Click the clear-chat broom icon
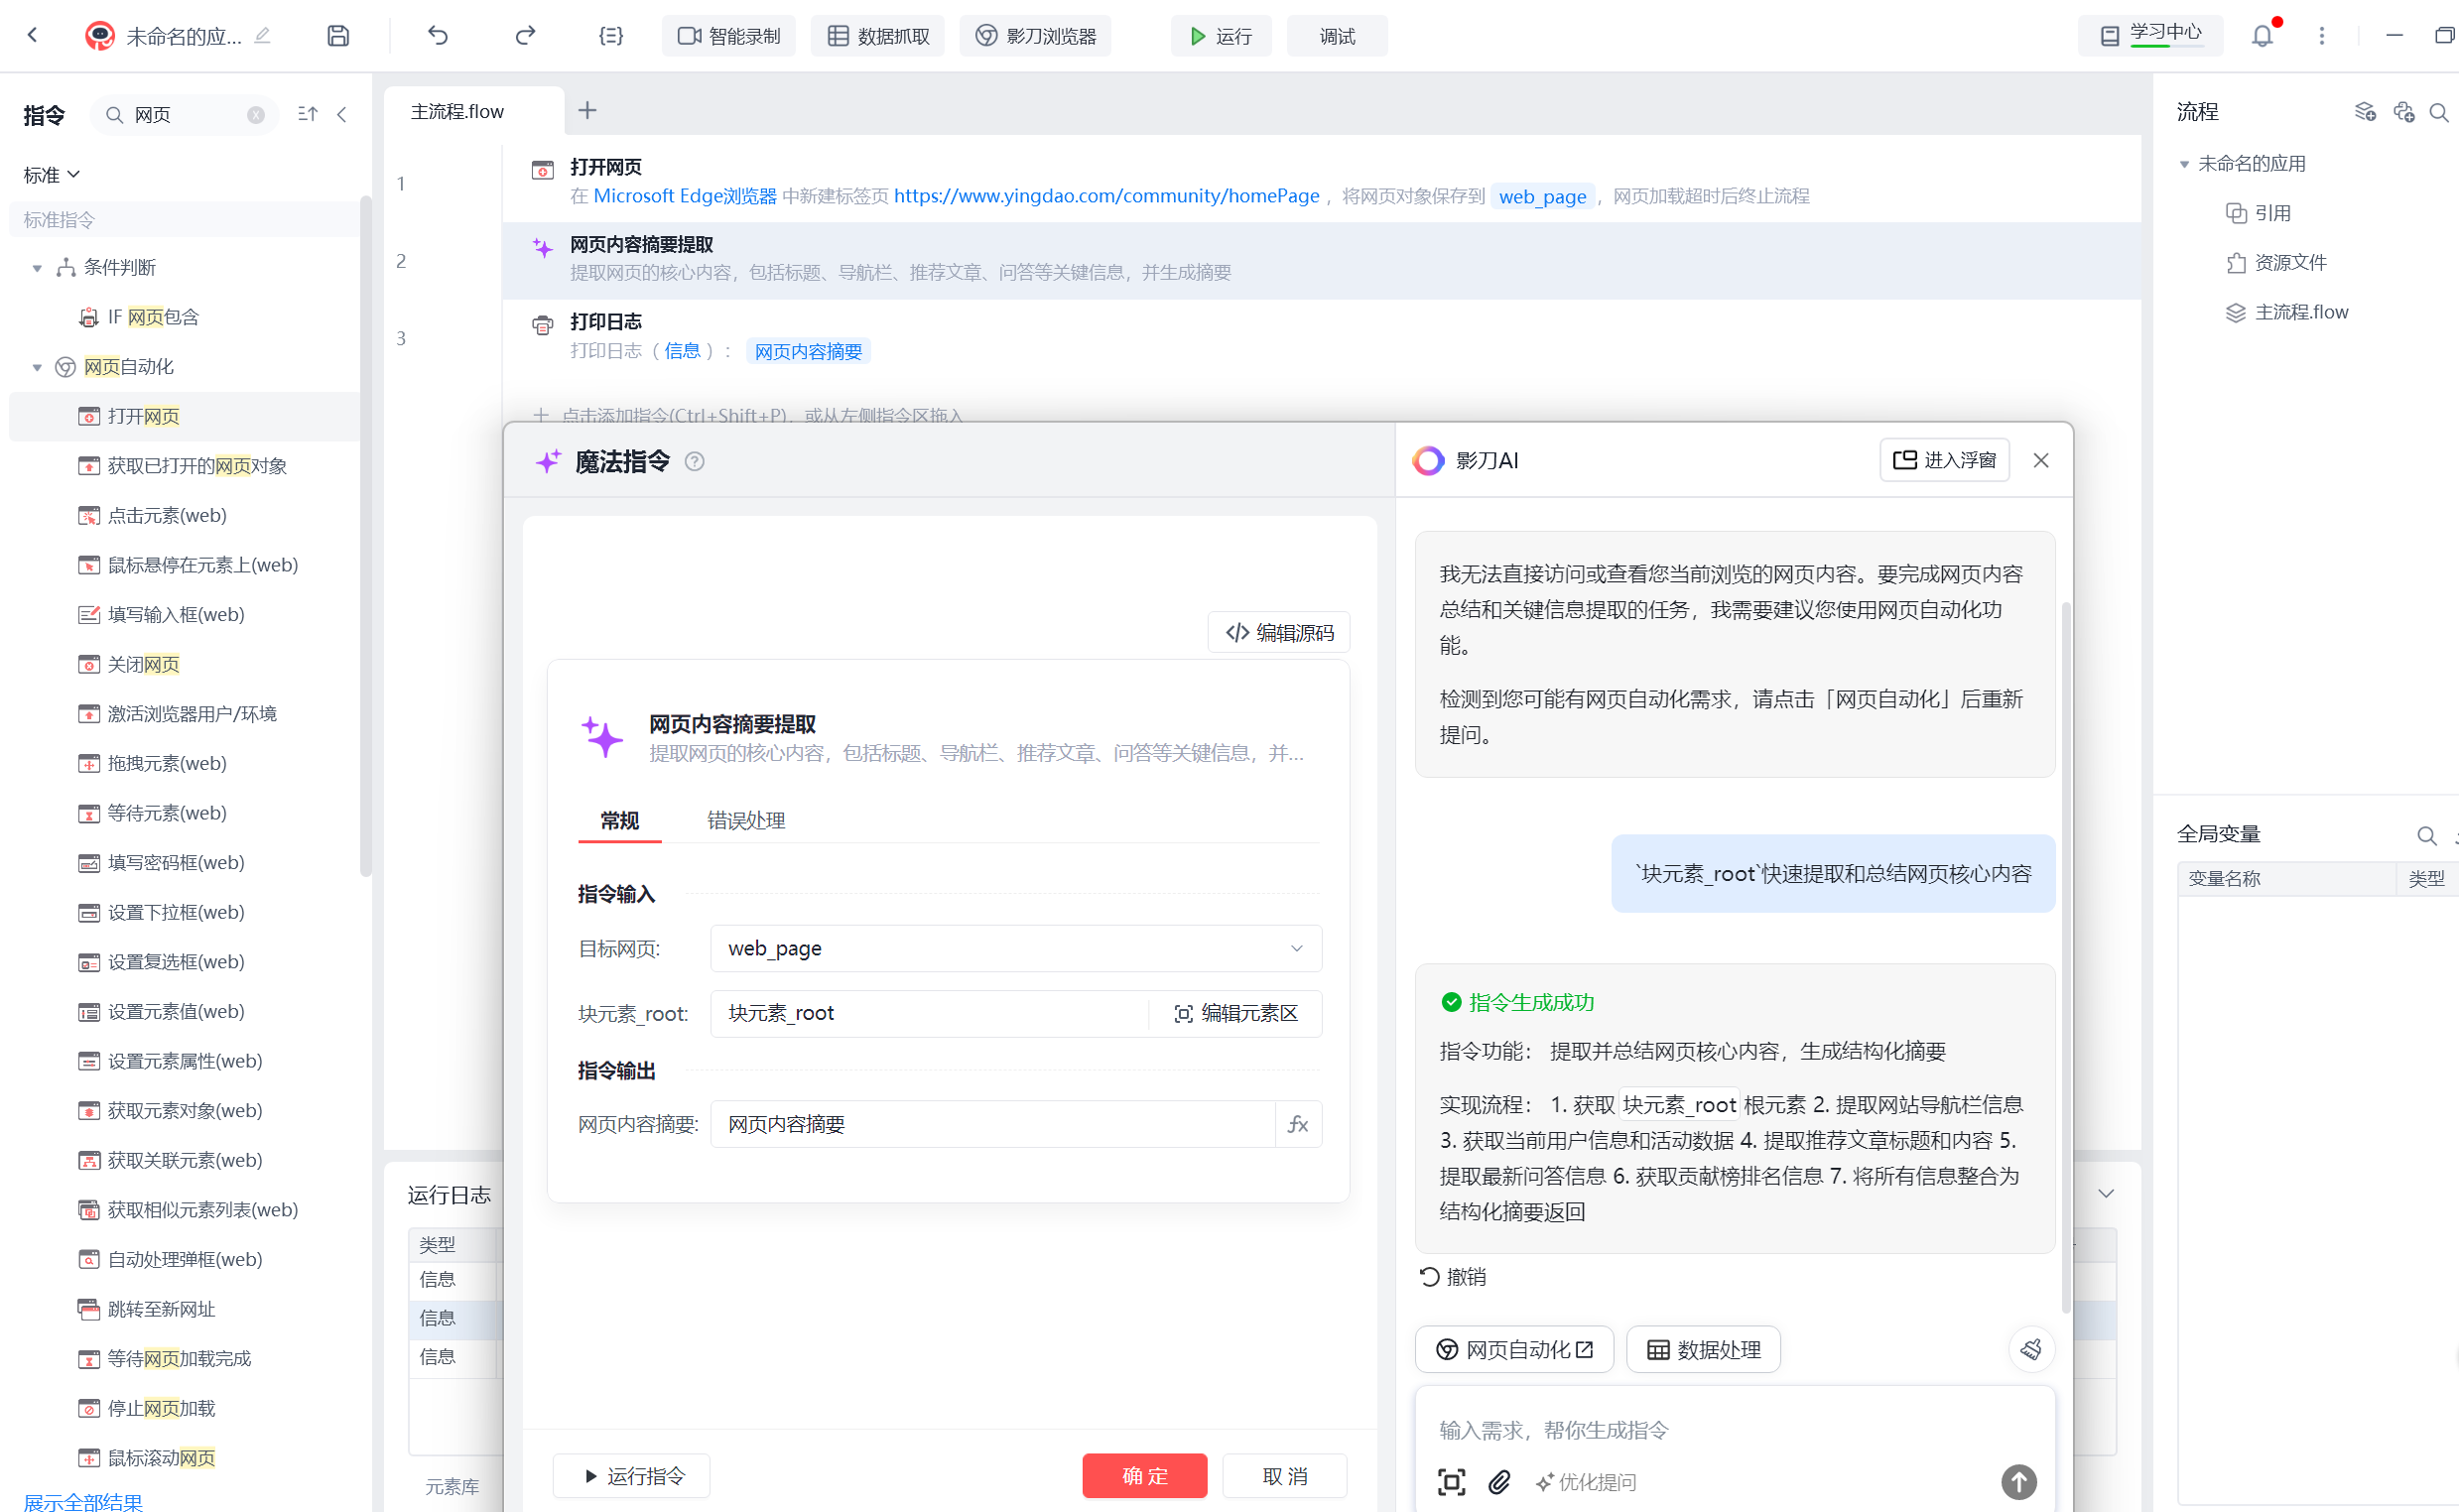Image resolution: width=2459 pixels, height=1512 pixels. tap(2031, 1349)
